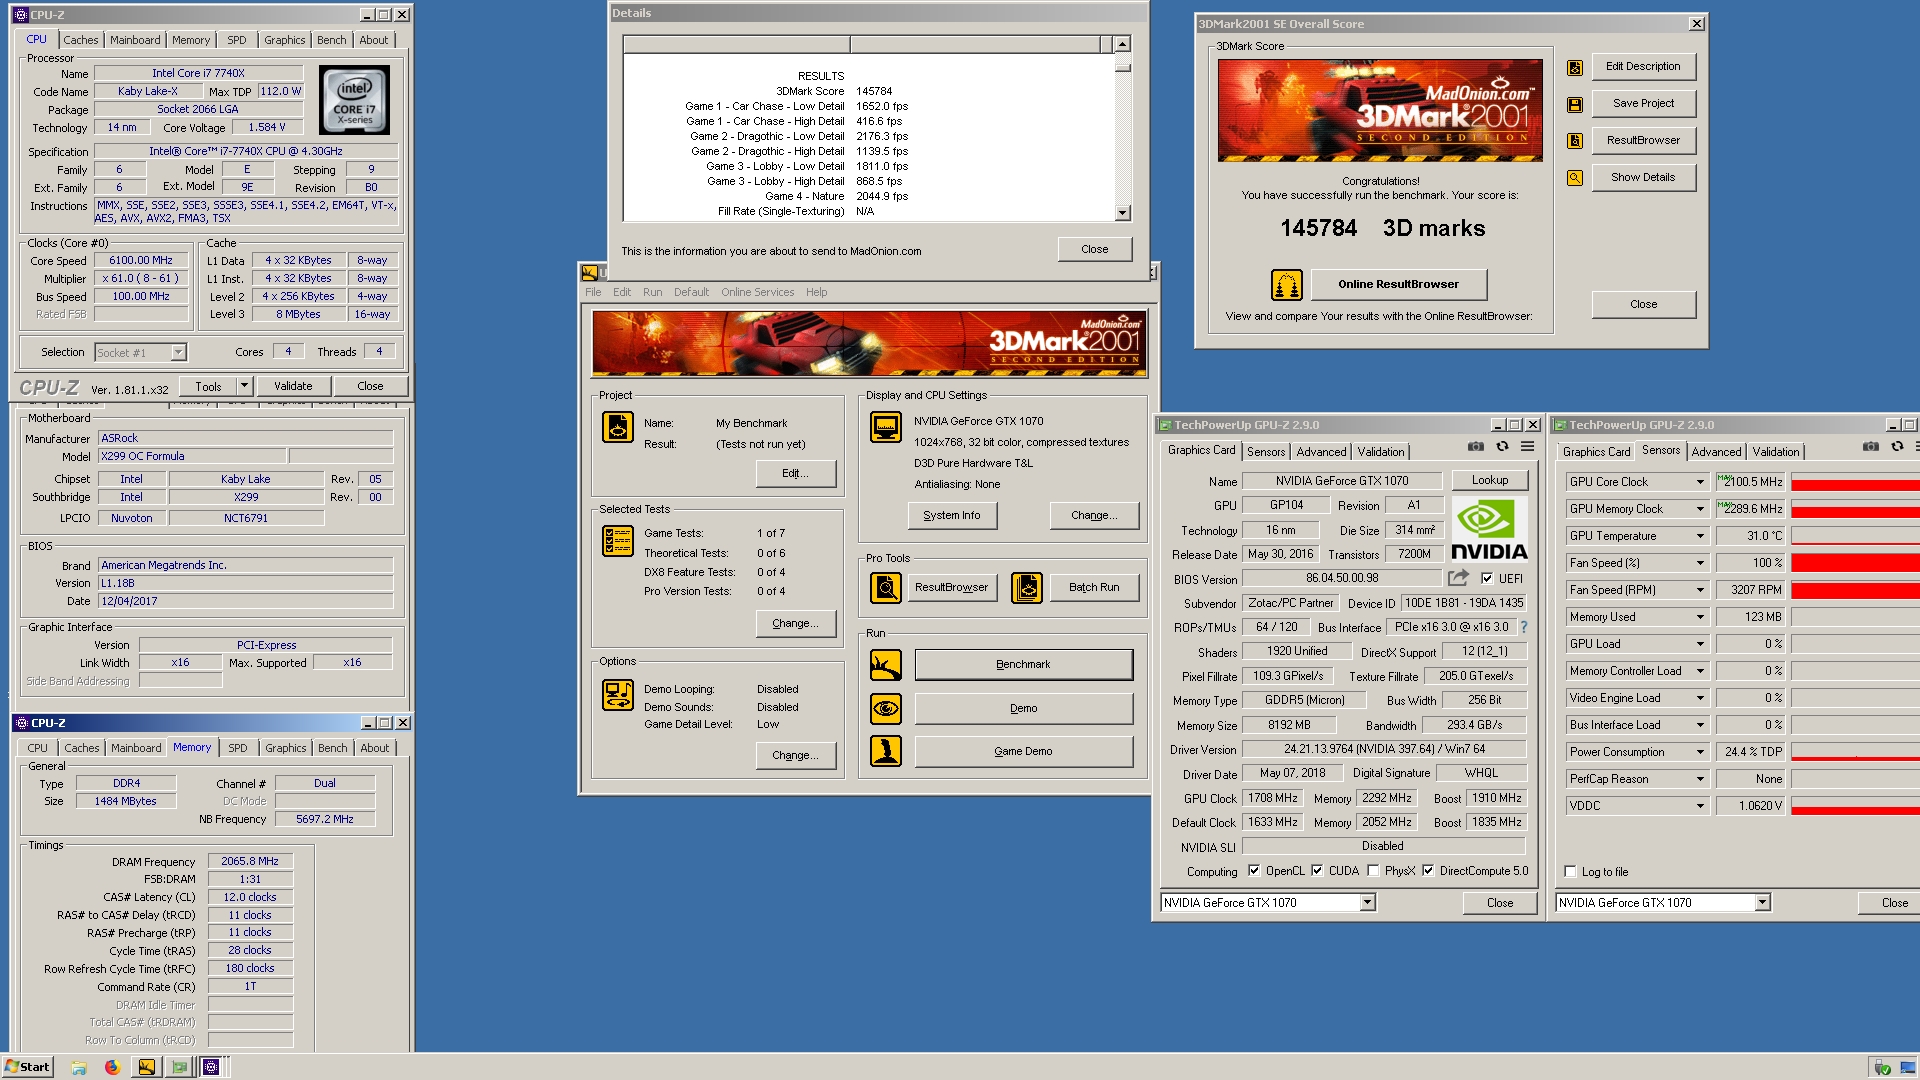Open the Power Consumption sensor dropdown

click(x=1699, y=752)
